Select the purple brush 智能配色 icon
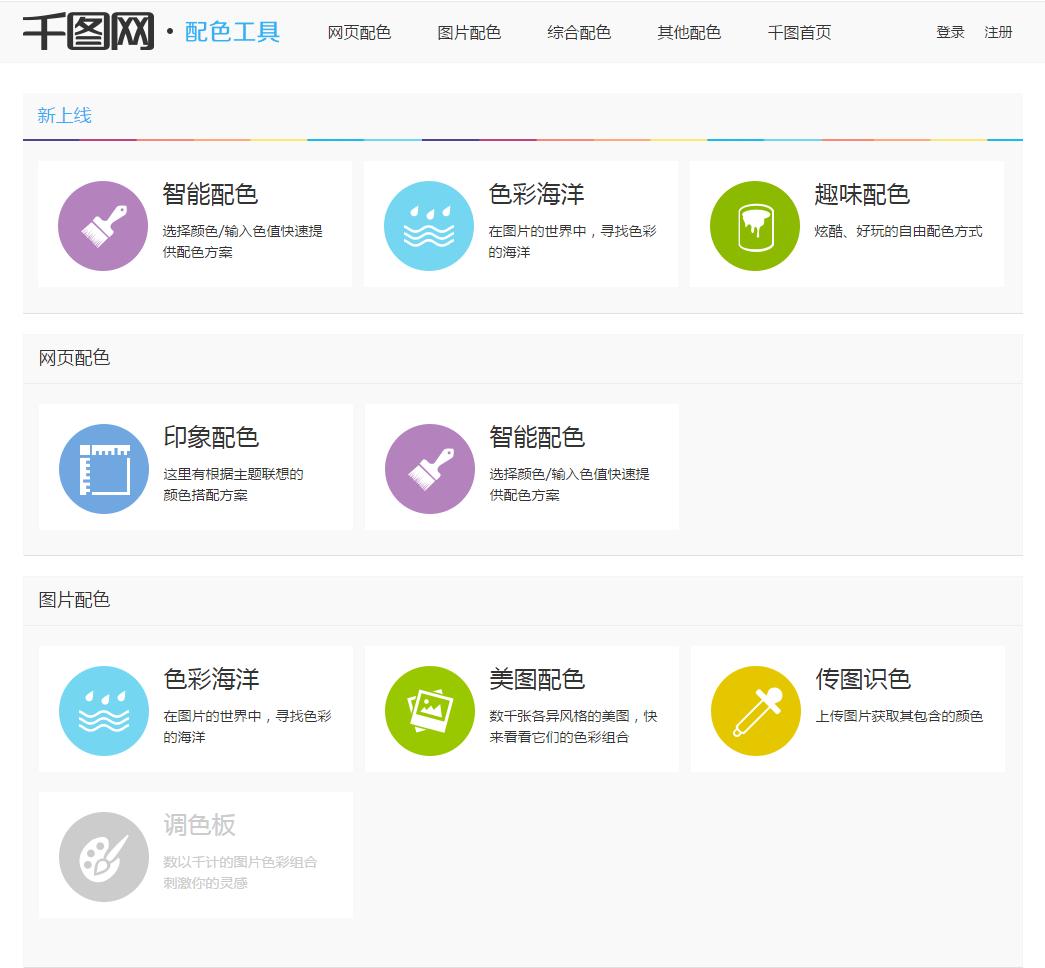This screenshot has height=968, width=1045. 102,224
